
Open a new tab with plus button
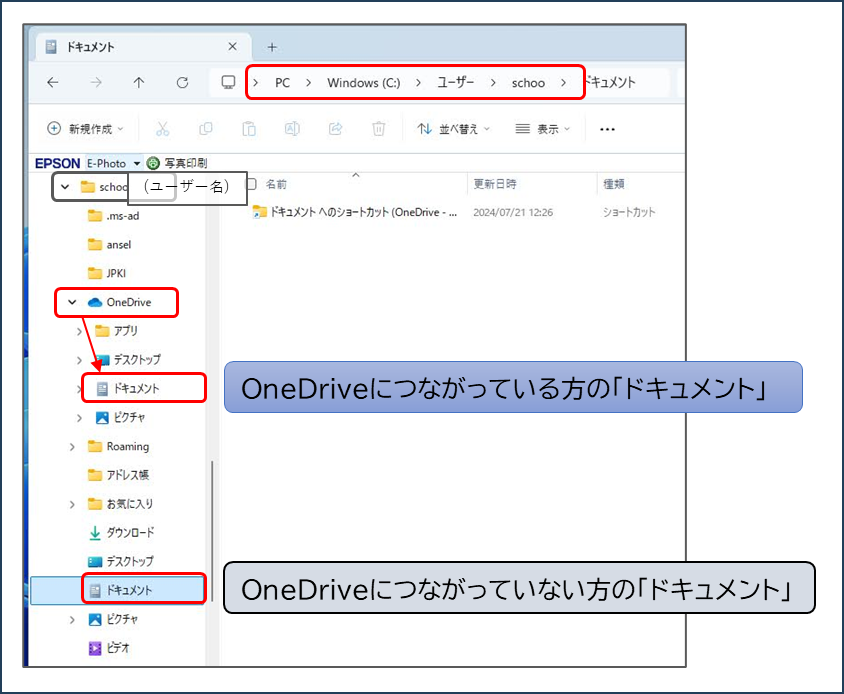point(272,47)
